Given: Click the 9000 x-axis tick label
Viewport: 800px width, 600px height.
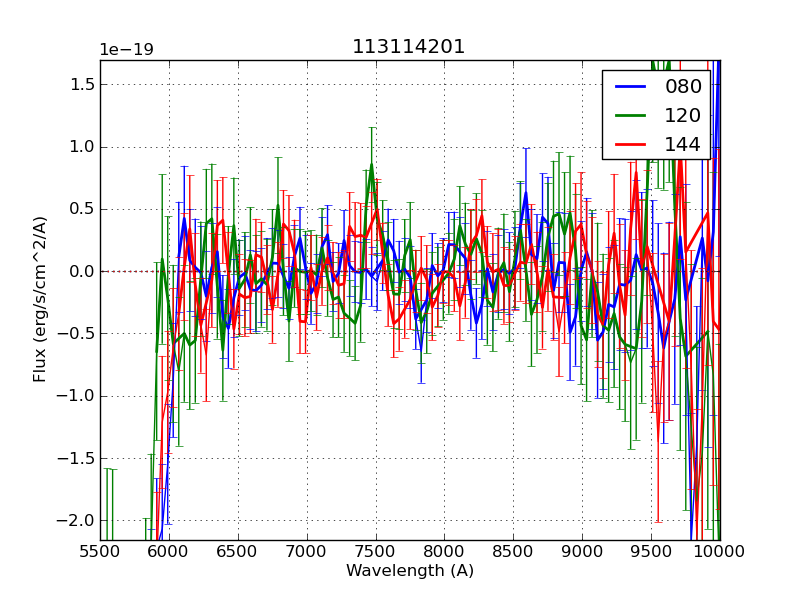Looking at the screenshot, I should 582,552.
